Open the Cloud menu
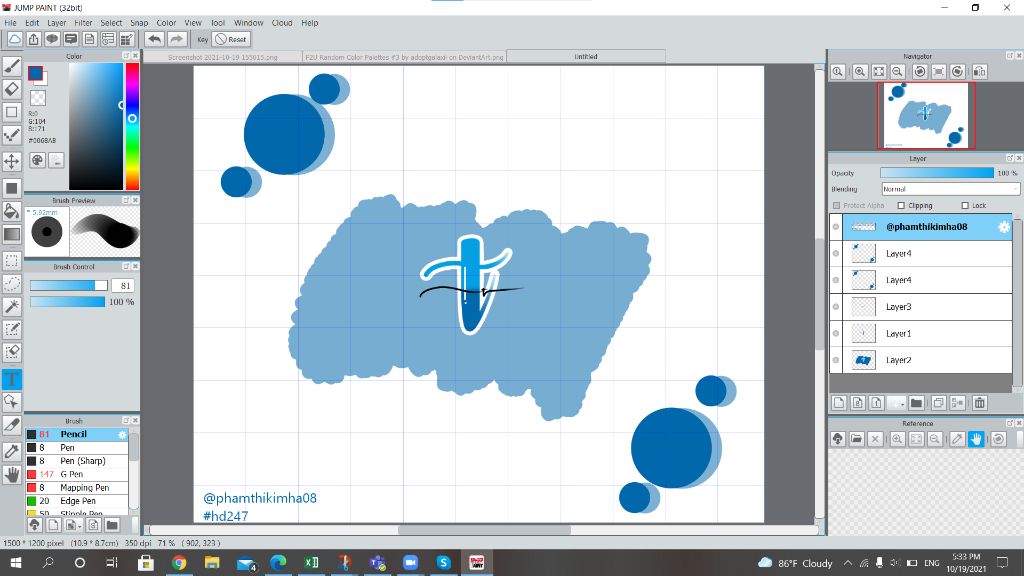This screenshot has width=1024, height=576. 282,23
